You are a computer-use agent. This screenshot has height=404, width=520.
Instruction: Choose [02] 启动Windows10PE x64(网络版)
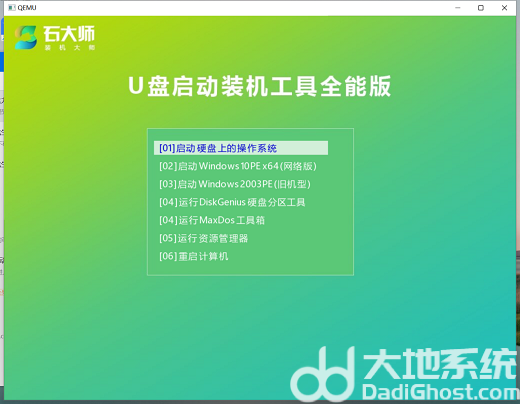coord(238,166)
